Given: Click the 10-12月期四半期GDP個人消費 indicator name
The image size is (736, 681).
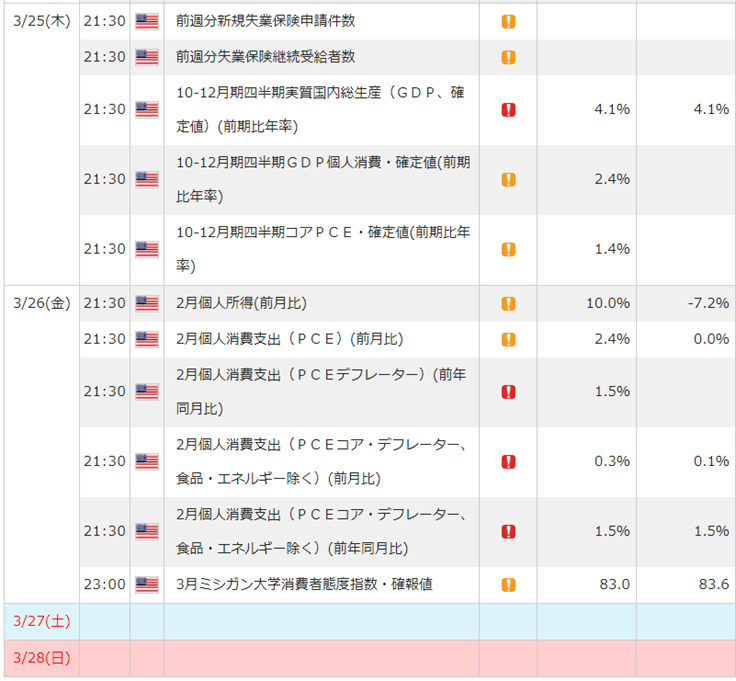Looking at the screenshot, I should (323, 179).
